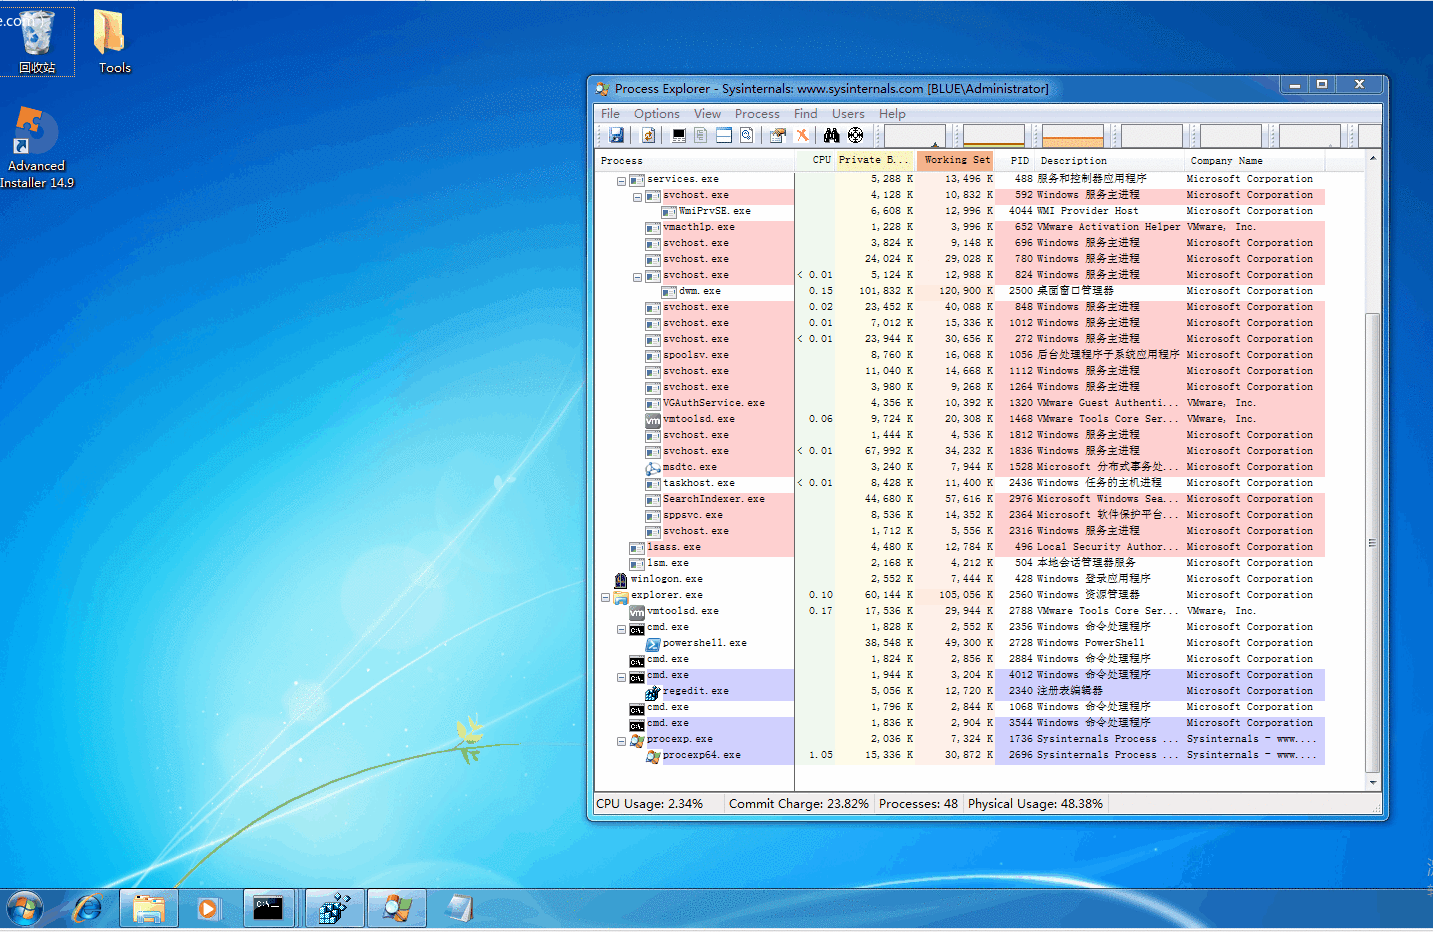Screen dimensions: 1433x932
Task: Open the Find menu
Action: (805, 114)
